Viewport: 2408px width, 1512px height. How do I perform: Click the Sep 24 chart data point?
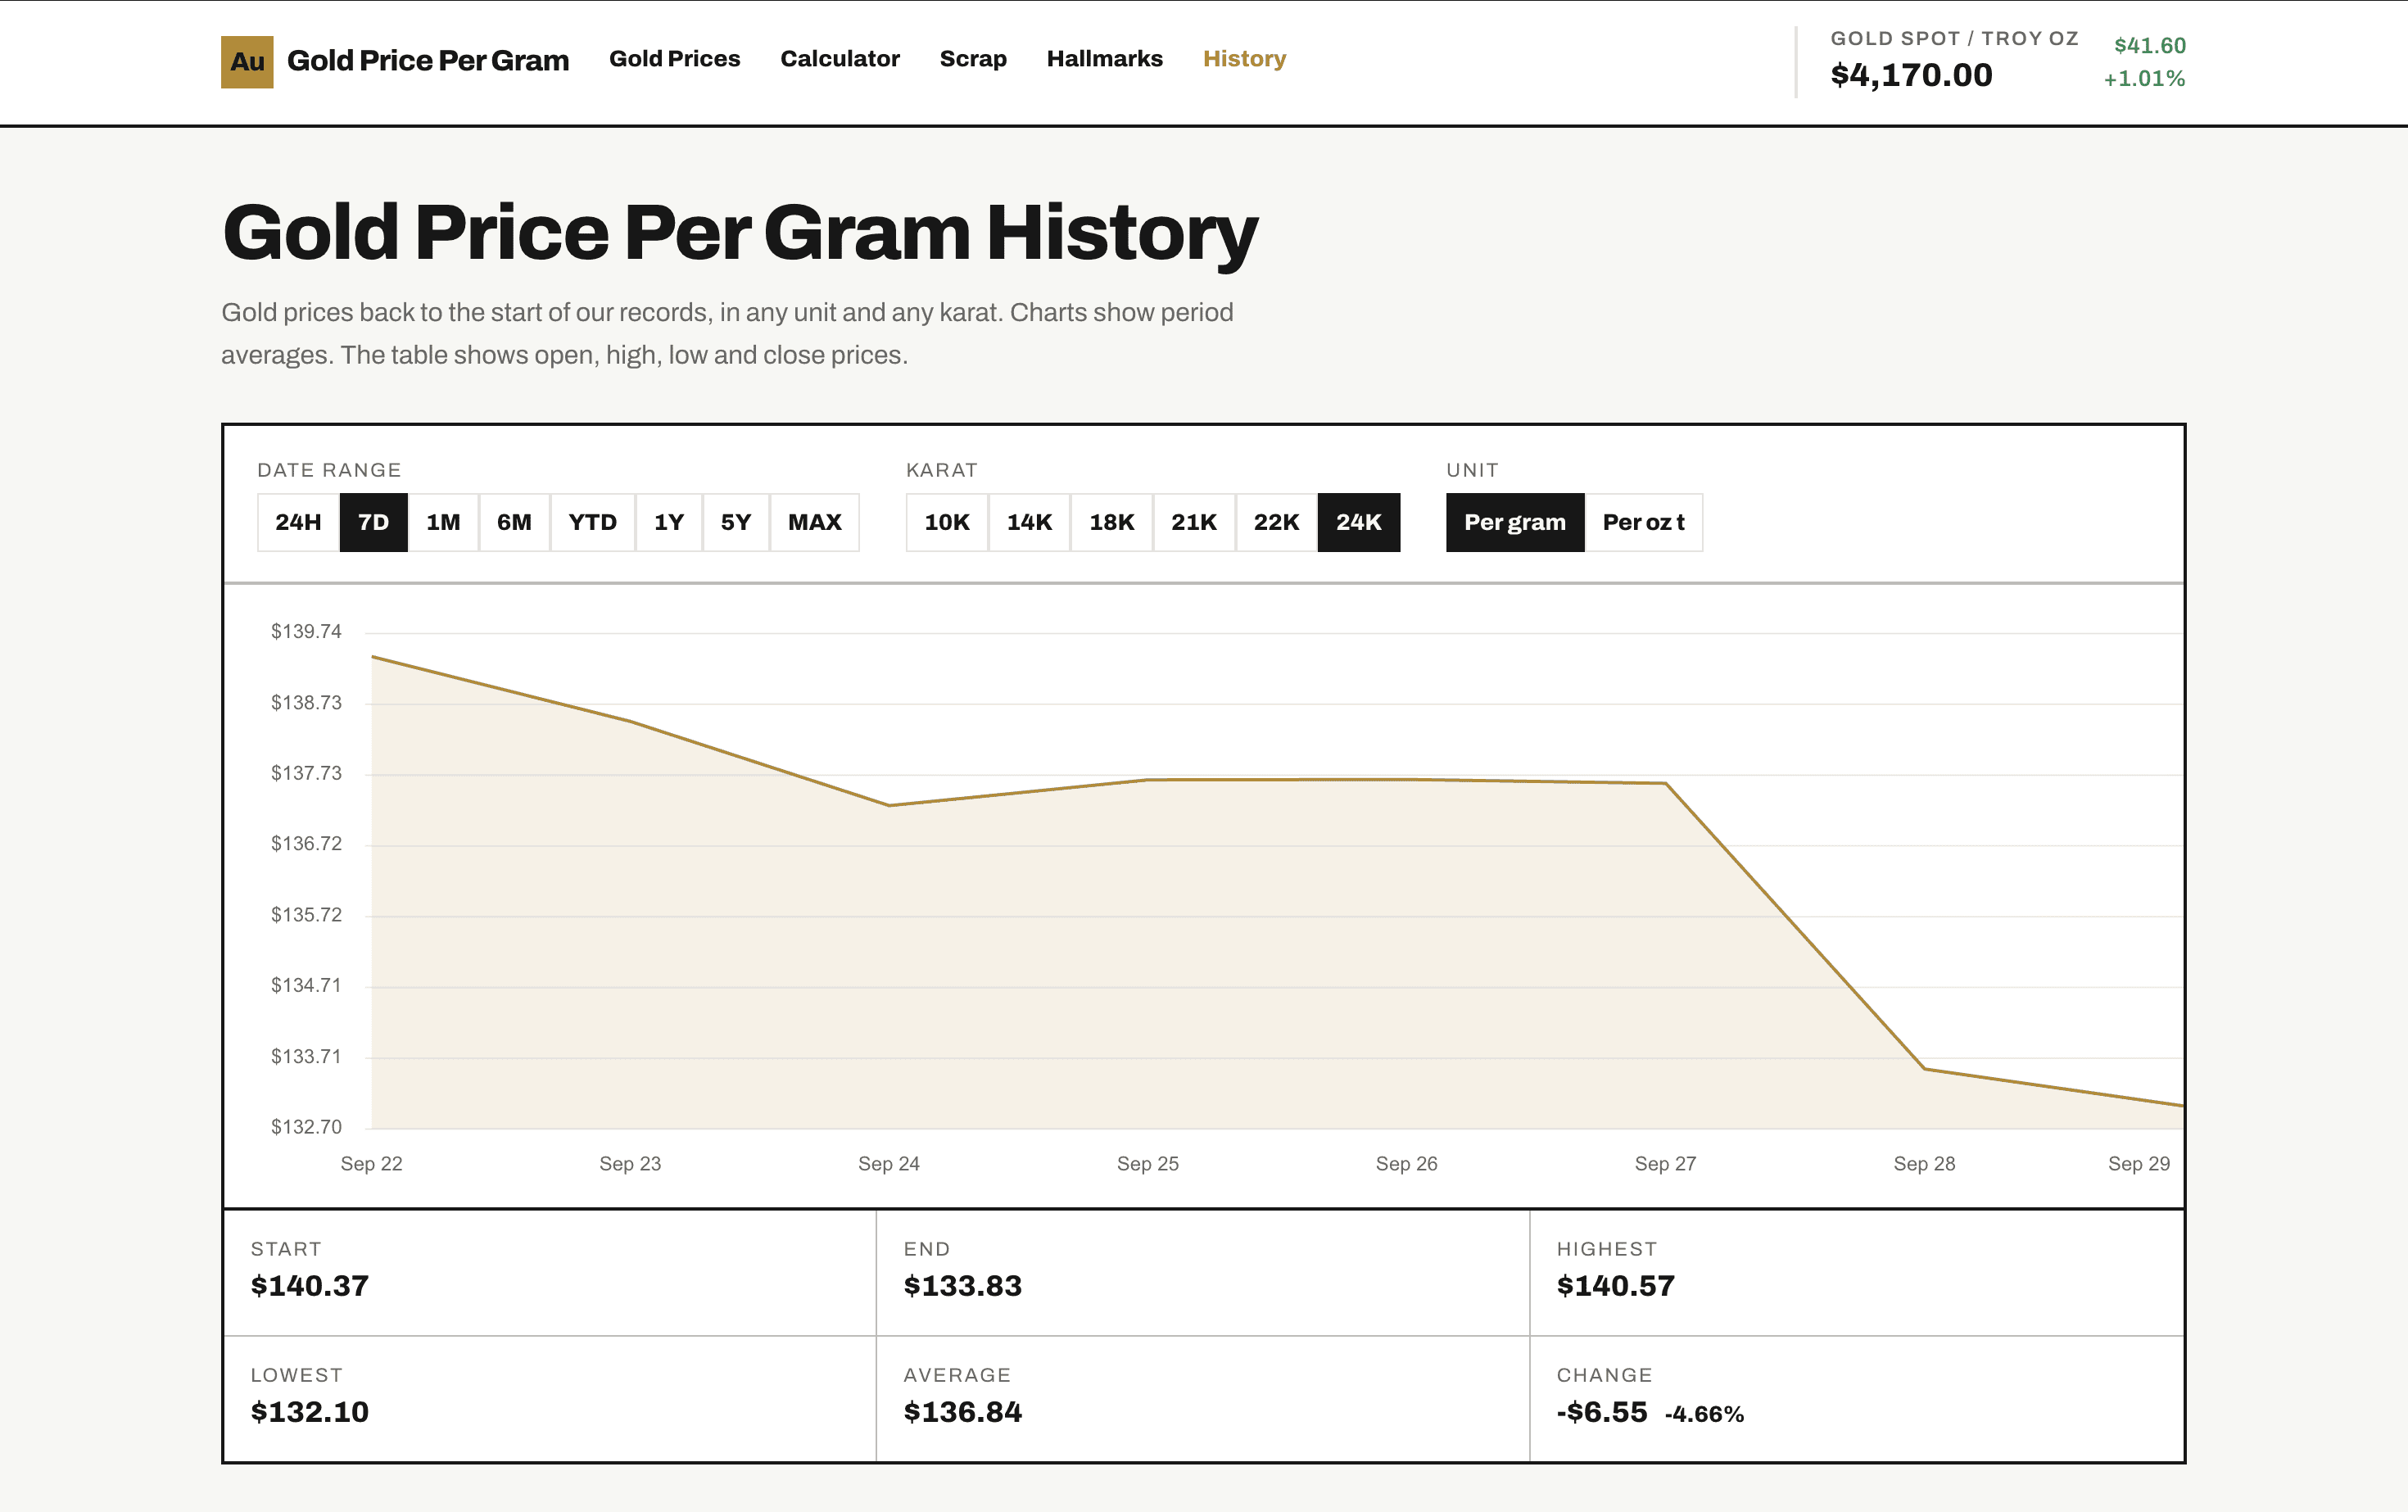[889, 805]
